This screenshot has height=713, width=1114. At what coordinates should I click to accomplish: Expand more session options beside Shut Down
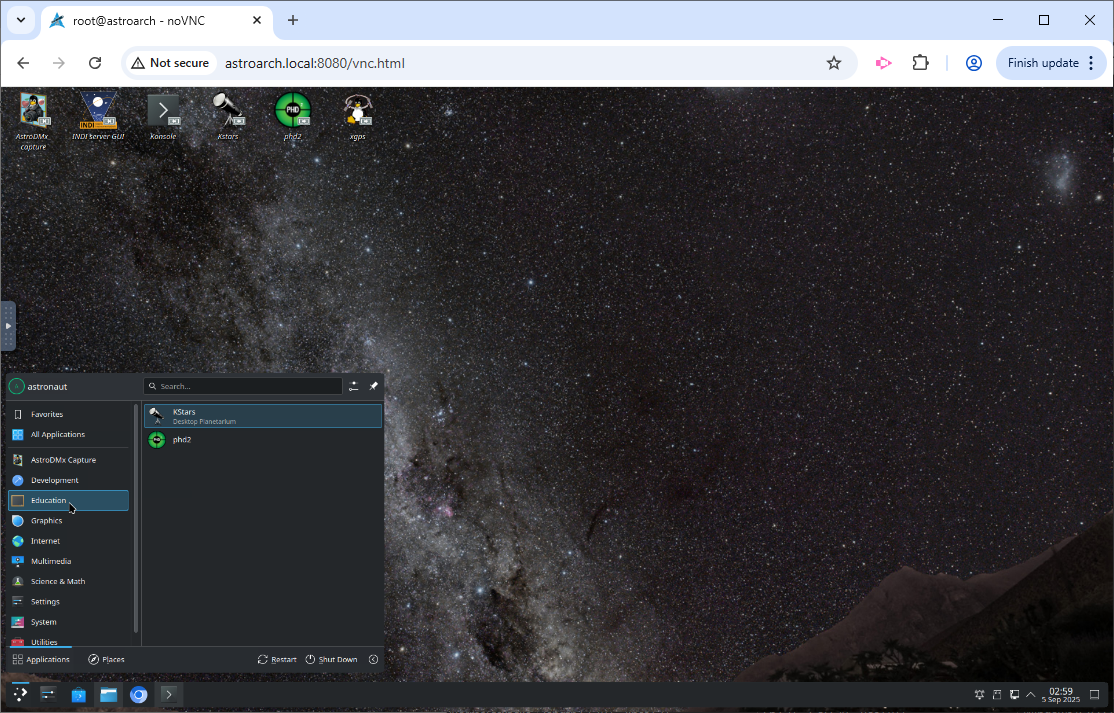(373, 659)
